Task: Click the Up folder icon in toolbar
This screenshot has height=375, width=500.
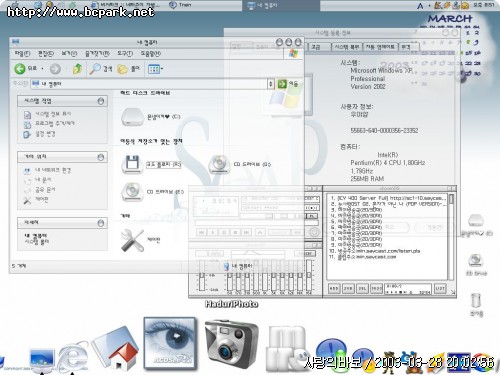Action: (77, 69)
